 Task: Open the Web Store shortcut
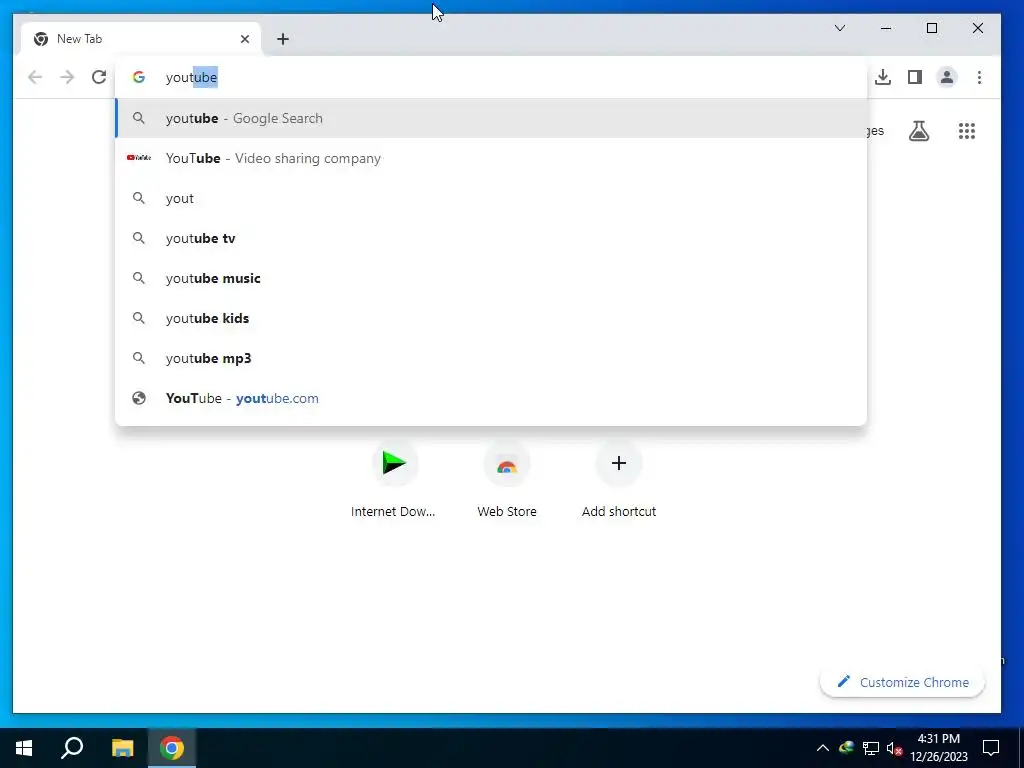click(507, 480)
